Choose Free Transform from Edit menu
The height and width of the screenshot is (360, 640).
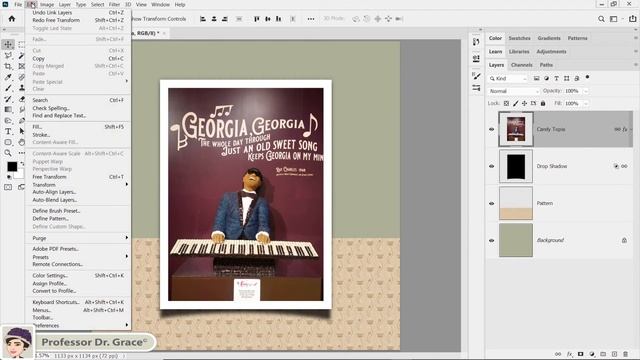[78, 177]
